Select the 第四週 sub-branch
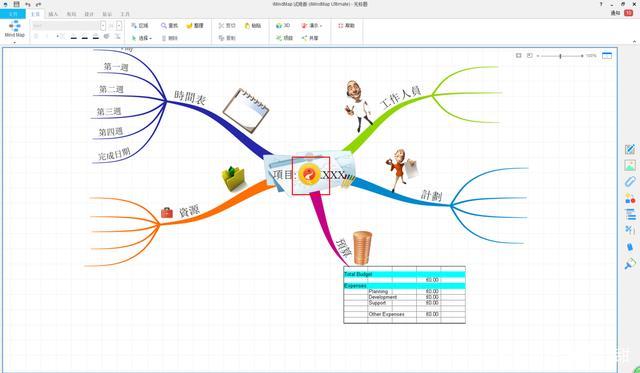This screenshot has width=640, height=373. 111,132
